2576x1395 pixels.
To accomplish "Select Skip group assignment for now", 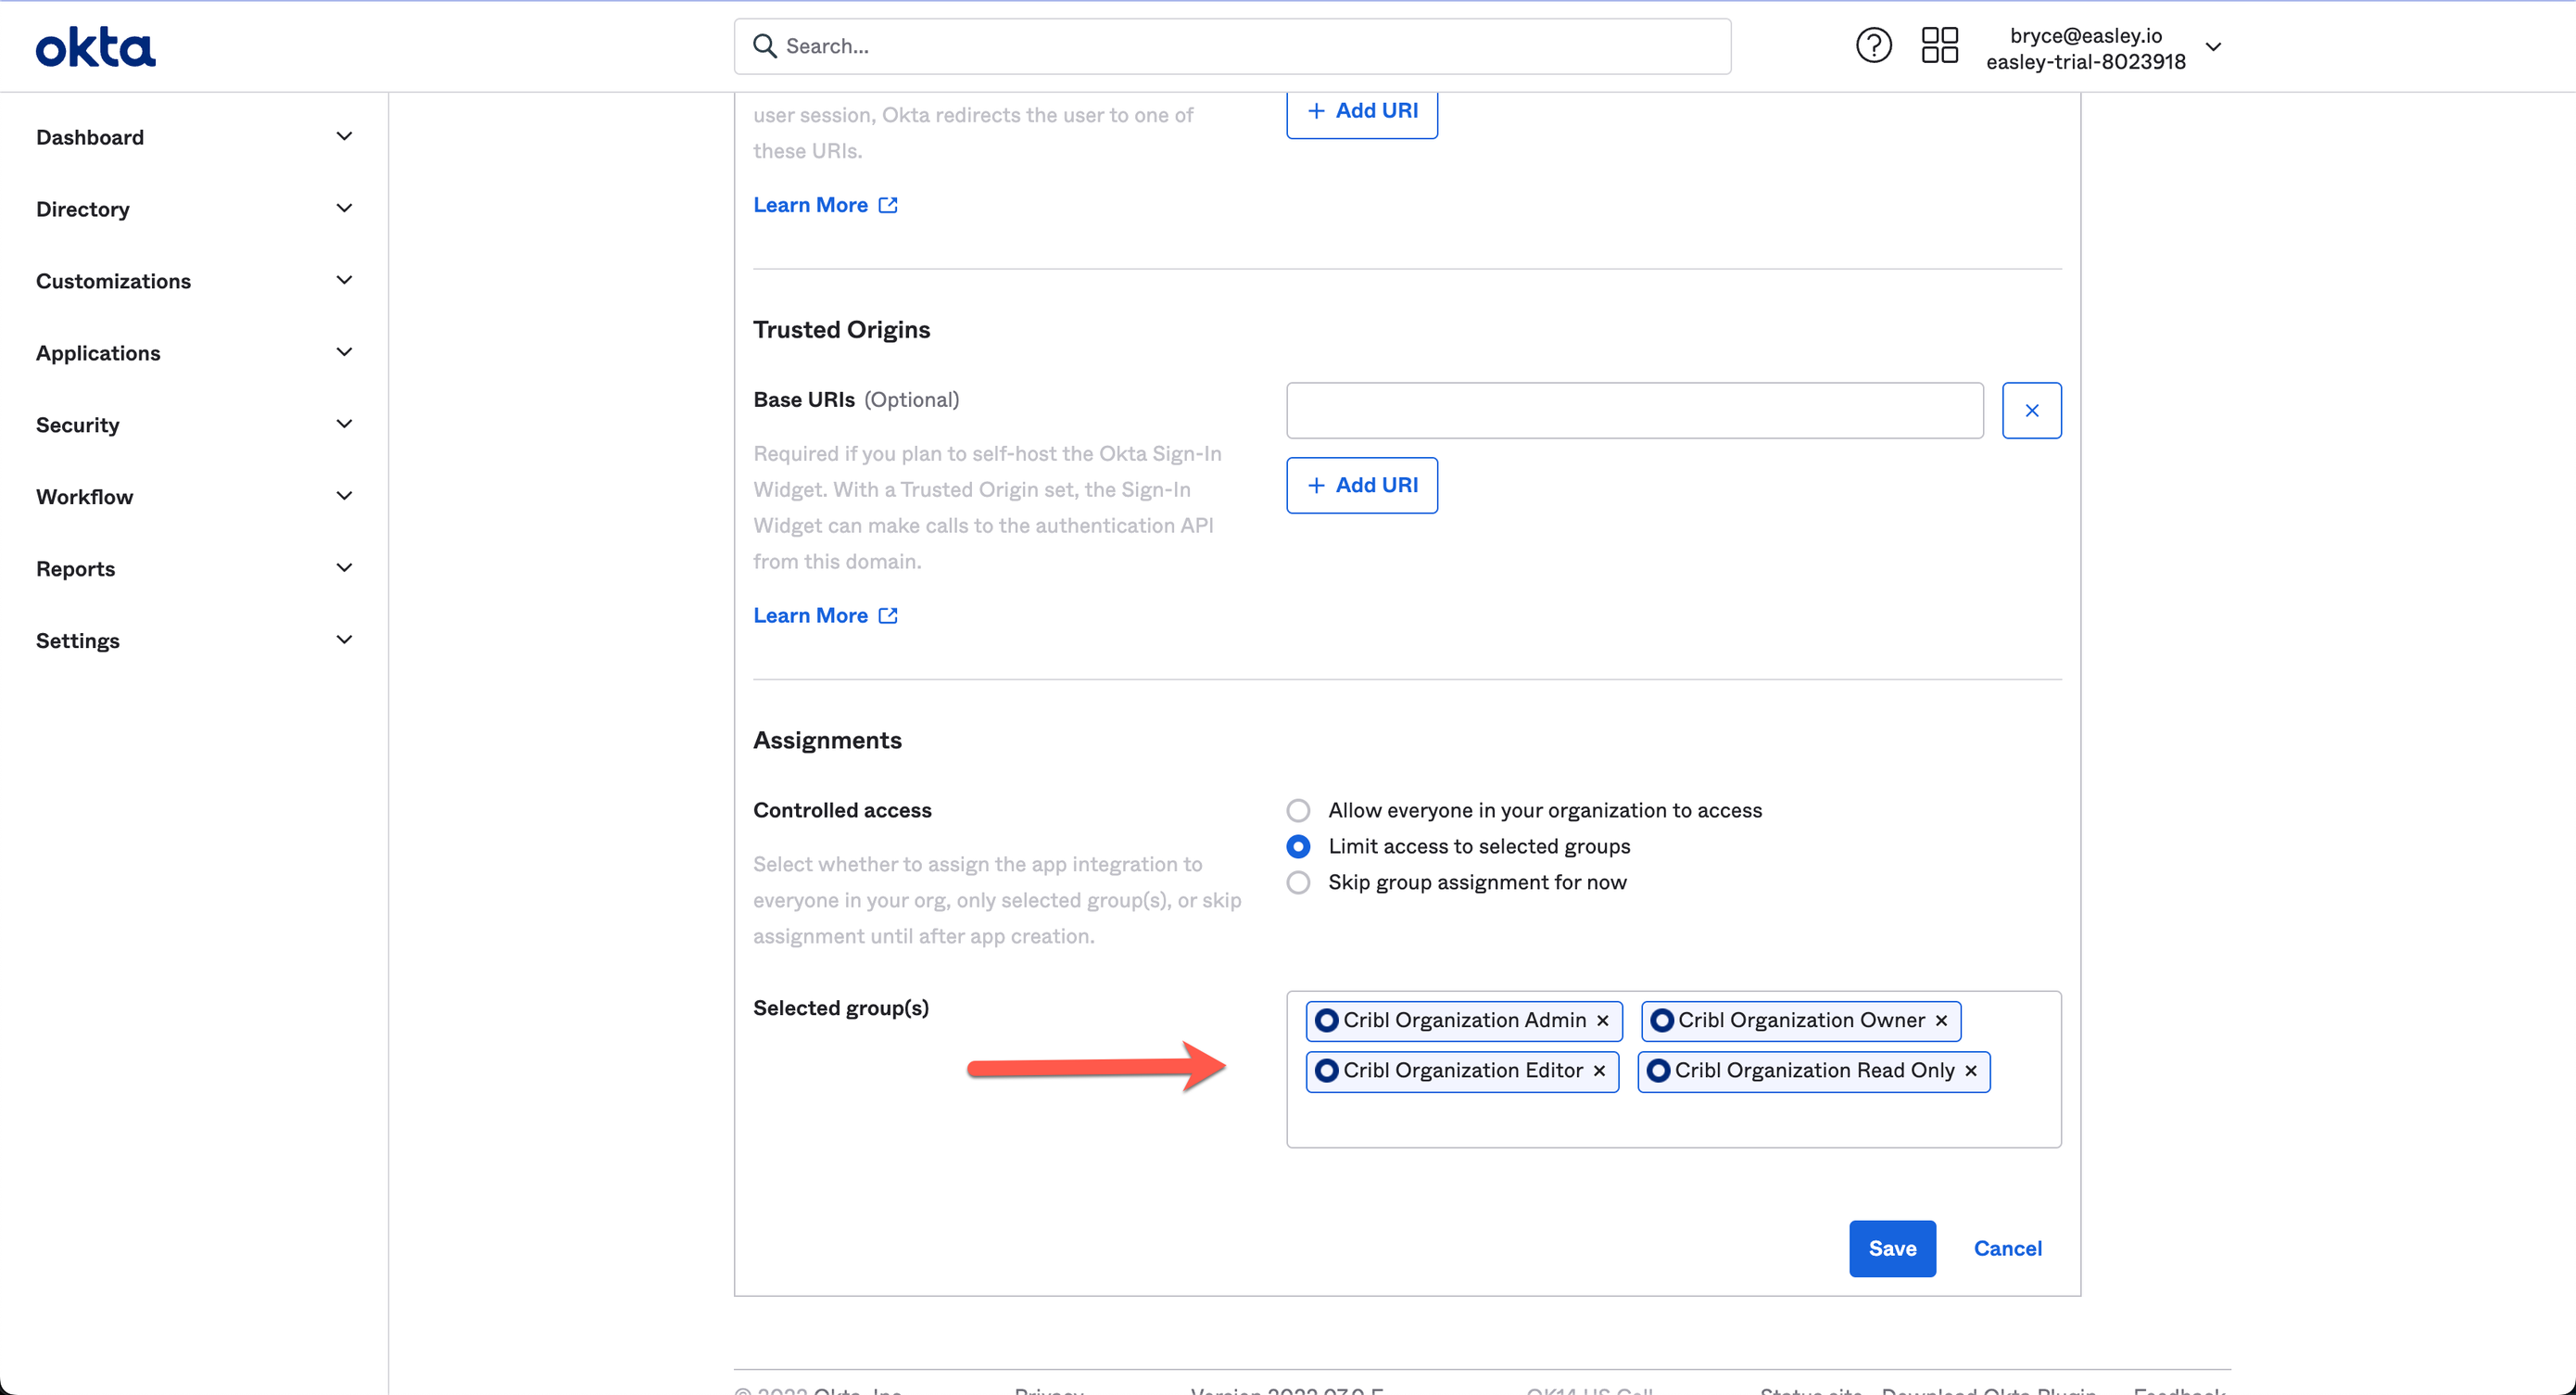I will (1298, 882).
